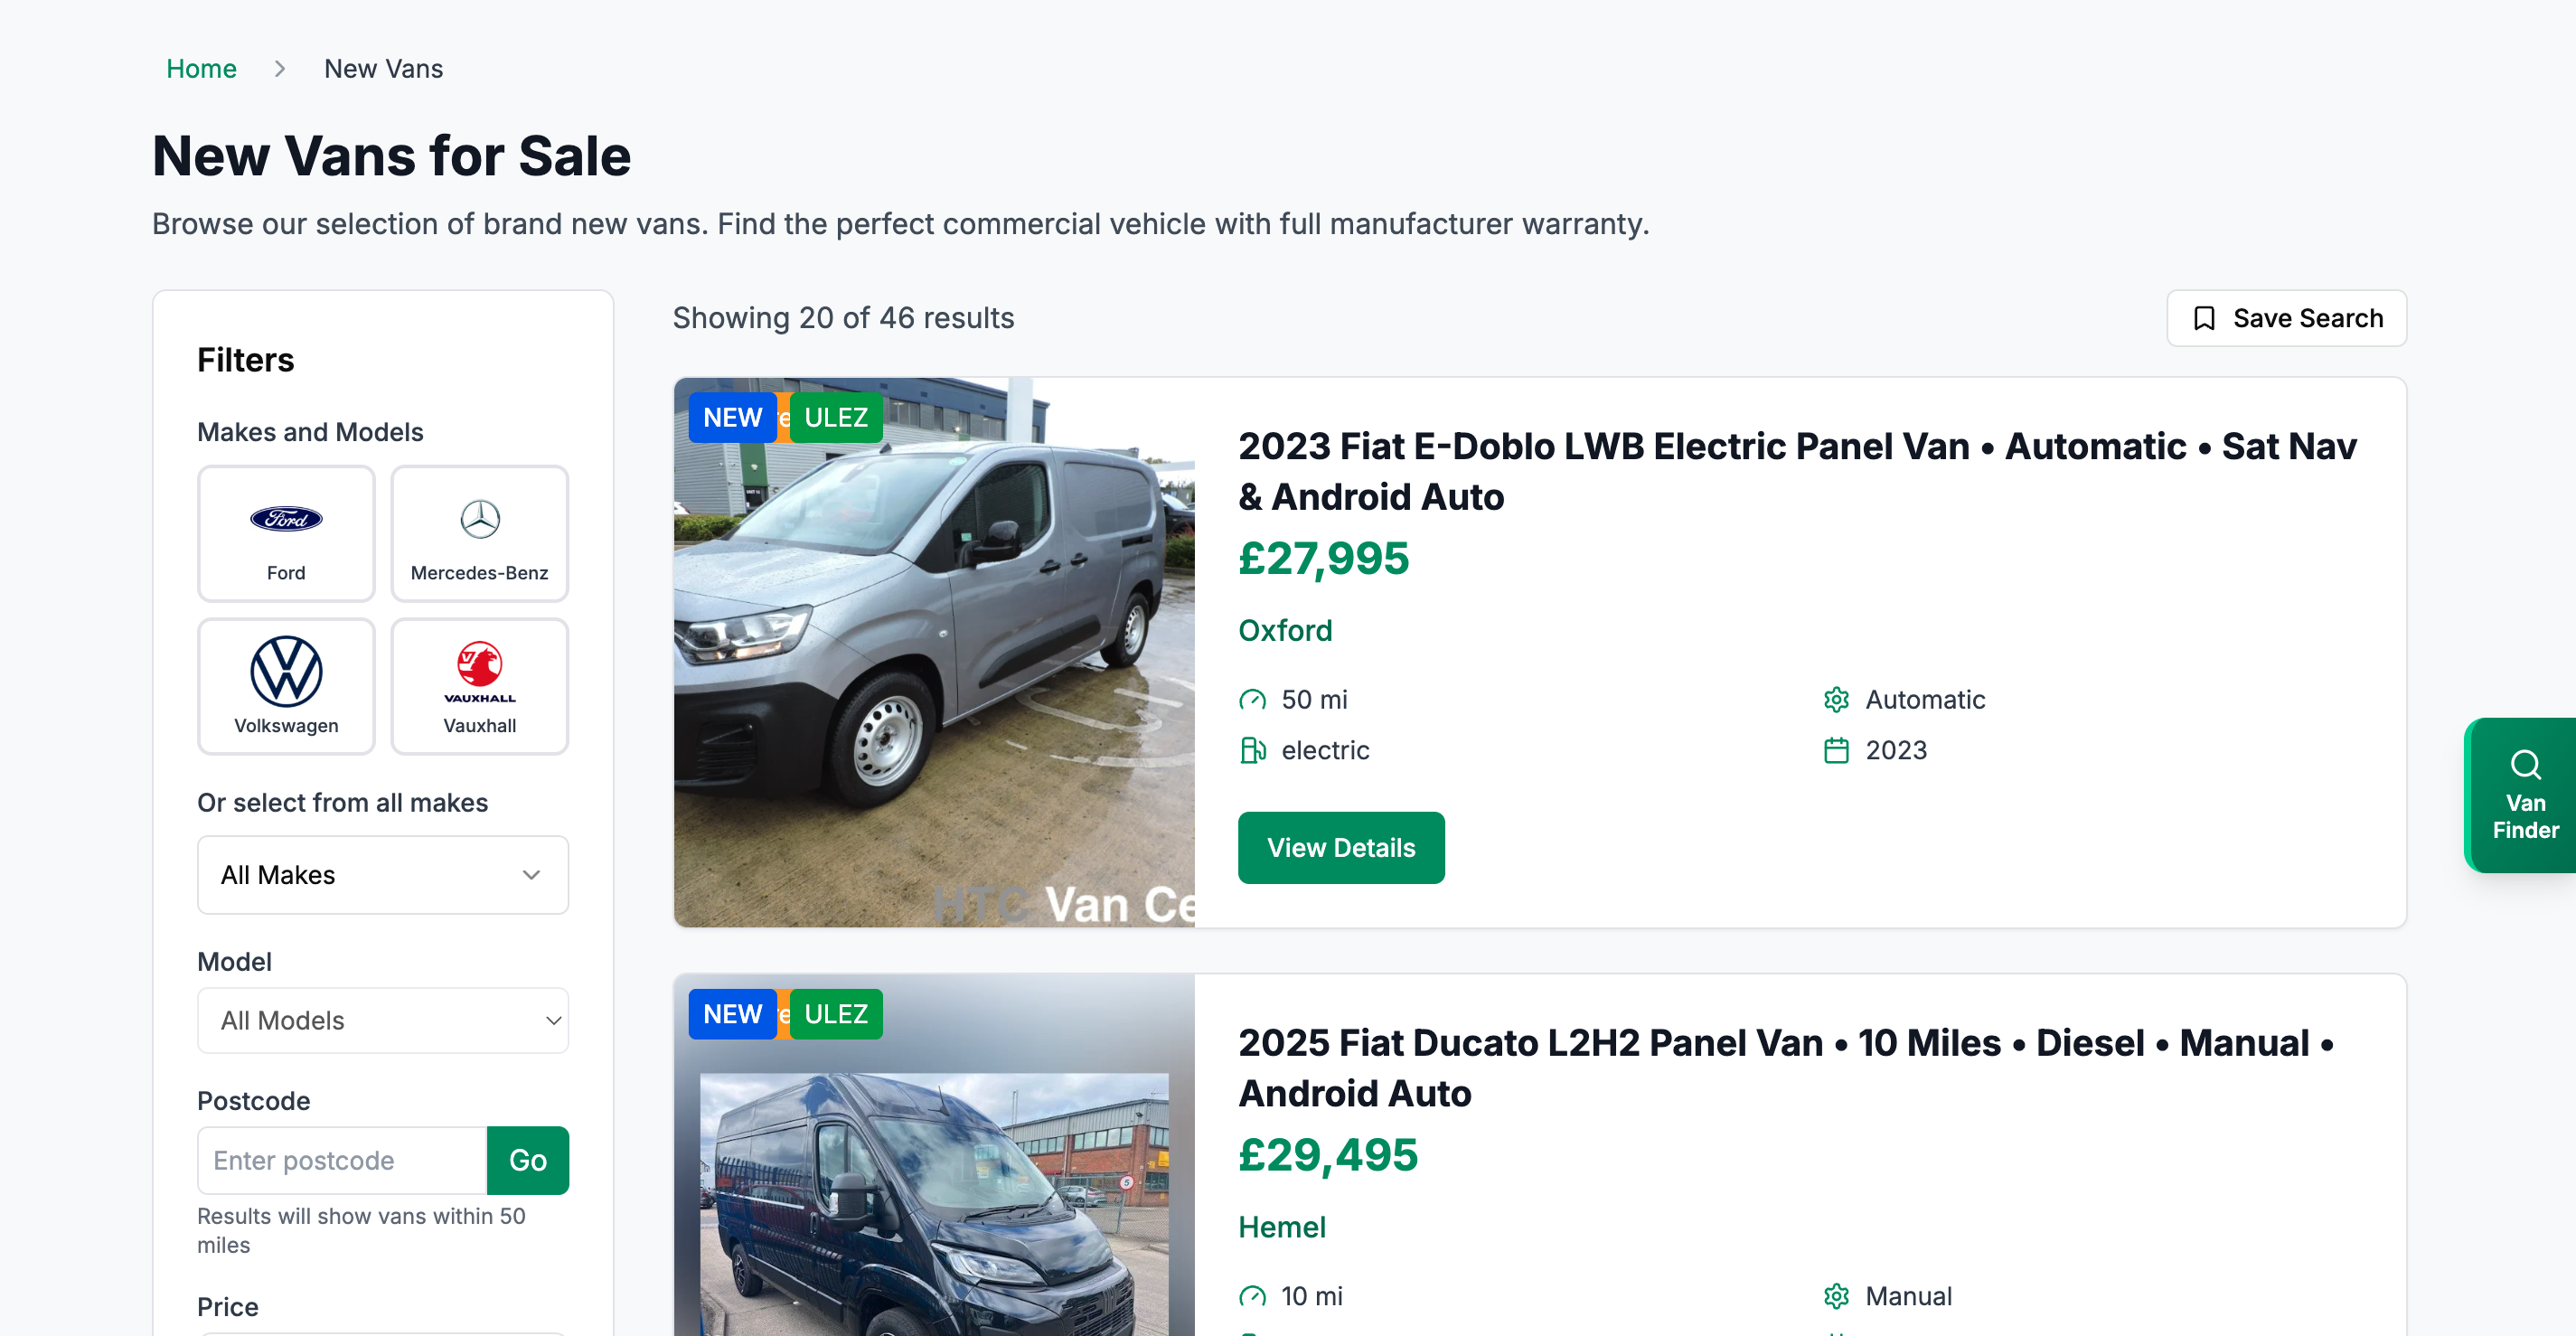Choose the Mercedes-Benz logo tile
Image resolution: width=2576 pixels, height=1336 pixels.
coord(479,519)
